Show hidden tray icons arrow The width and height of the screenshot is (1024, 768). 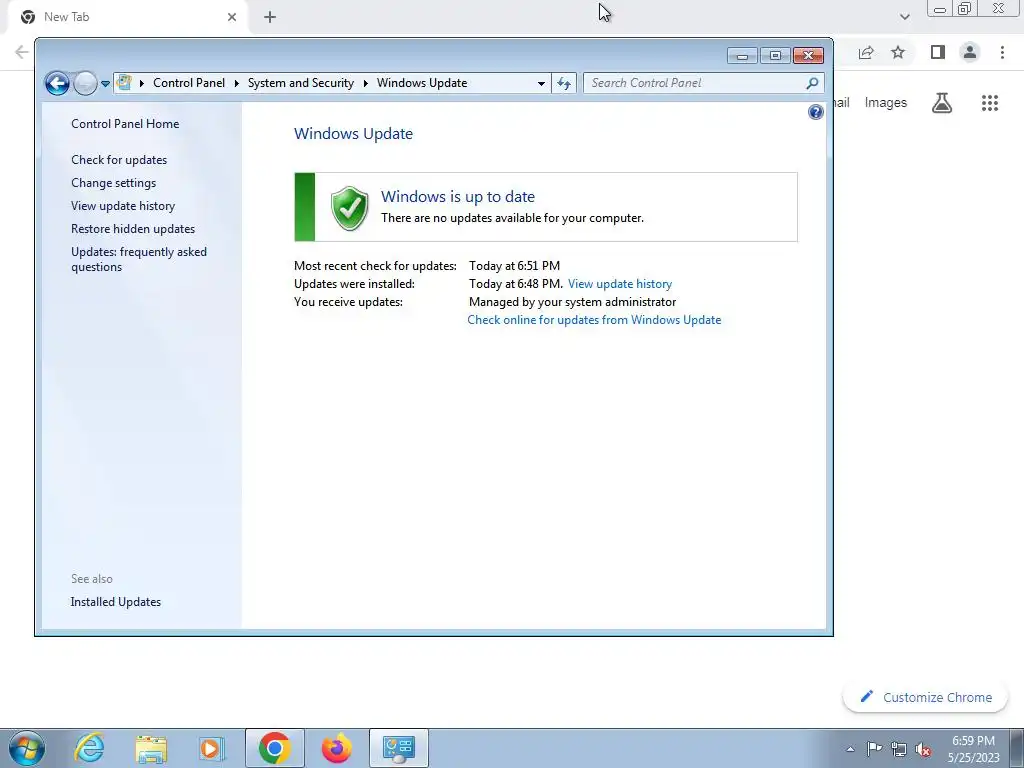click(x=850, y=749)
